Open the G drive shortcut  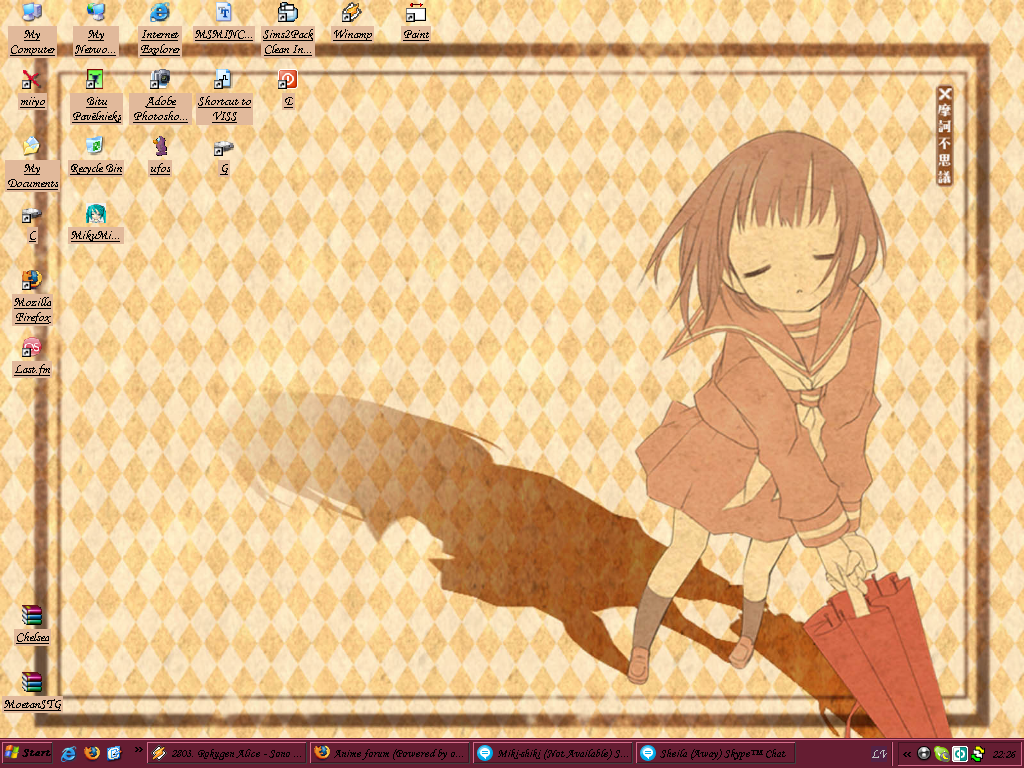[224, 157]
